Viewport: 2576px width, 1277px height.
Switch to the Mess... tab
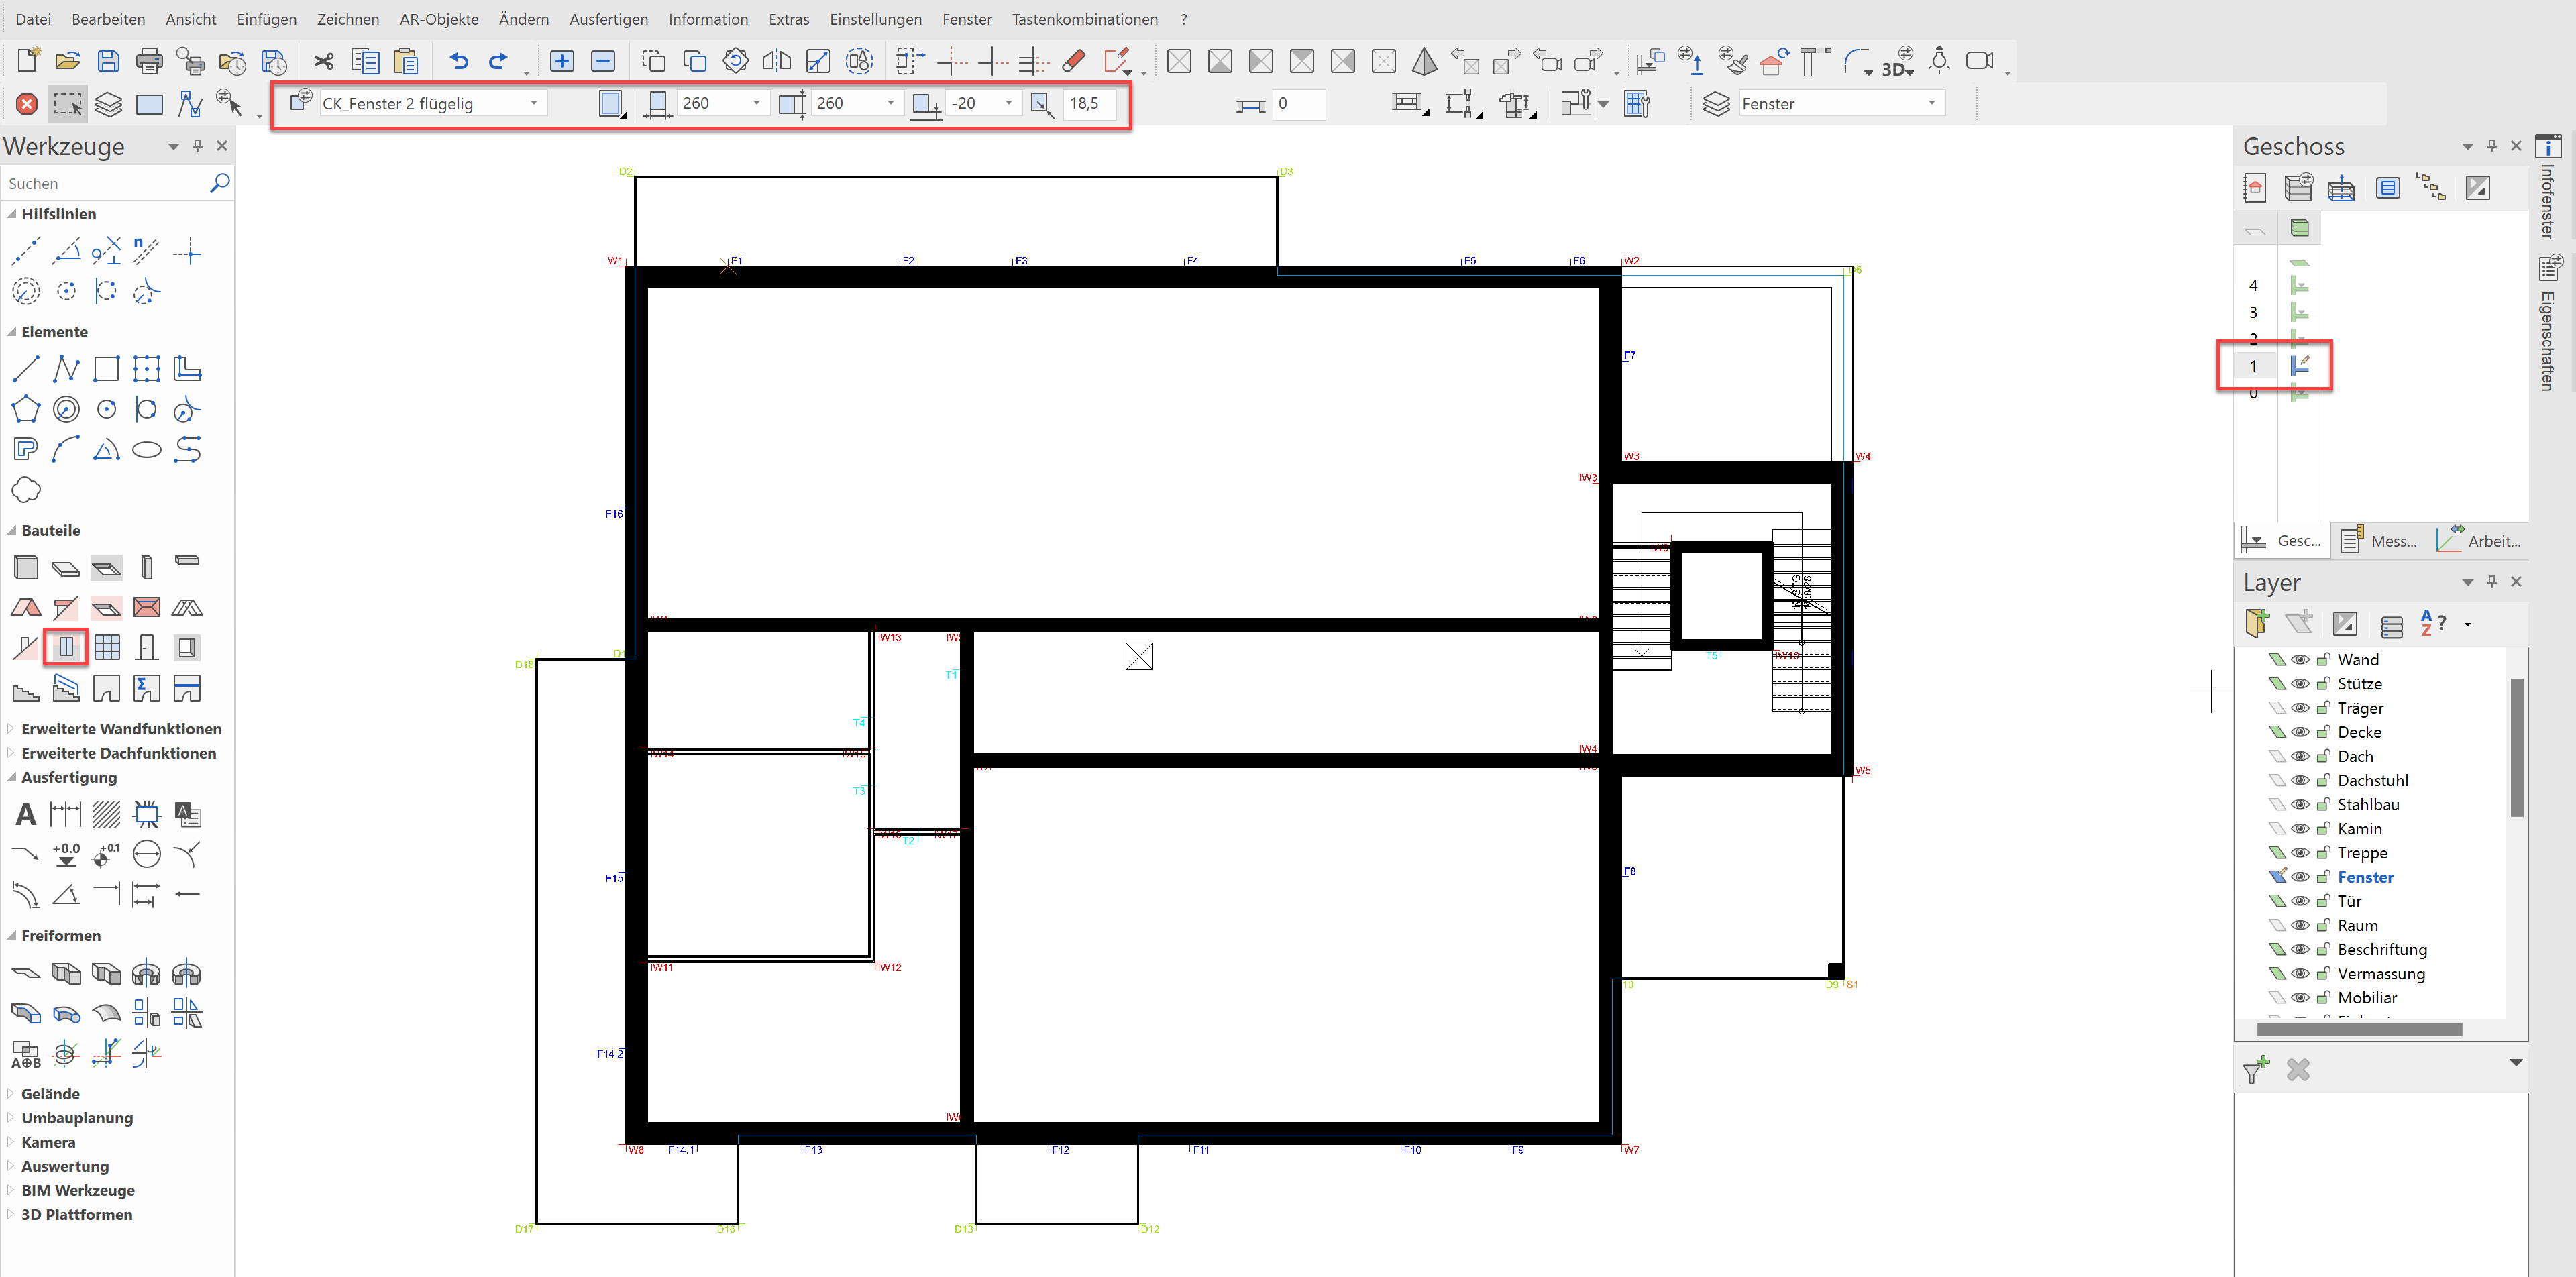tap(2379, 541)
